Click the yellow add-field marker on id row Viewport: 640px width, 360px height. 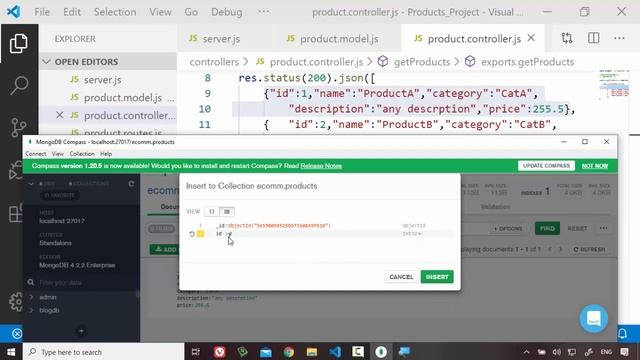click(x=200, y=234)
